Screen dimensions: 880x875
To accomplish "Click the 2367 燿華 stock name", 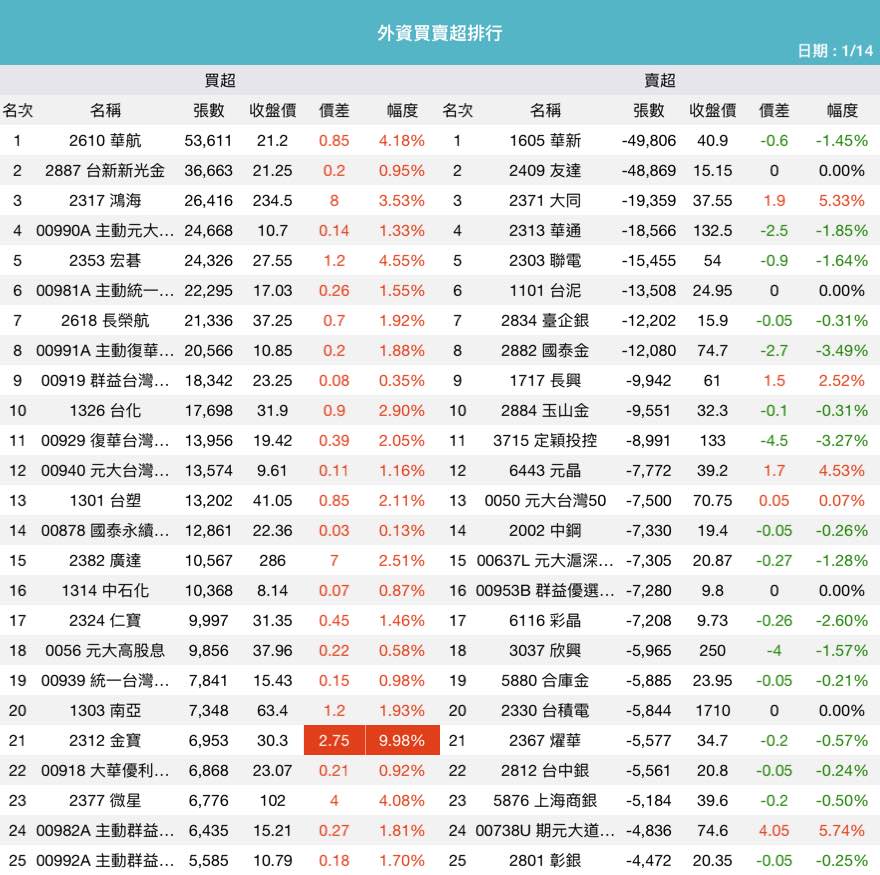I will 545,740.
